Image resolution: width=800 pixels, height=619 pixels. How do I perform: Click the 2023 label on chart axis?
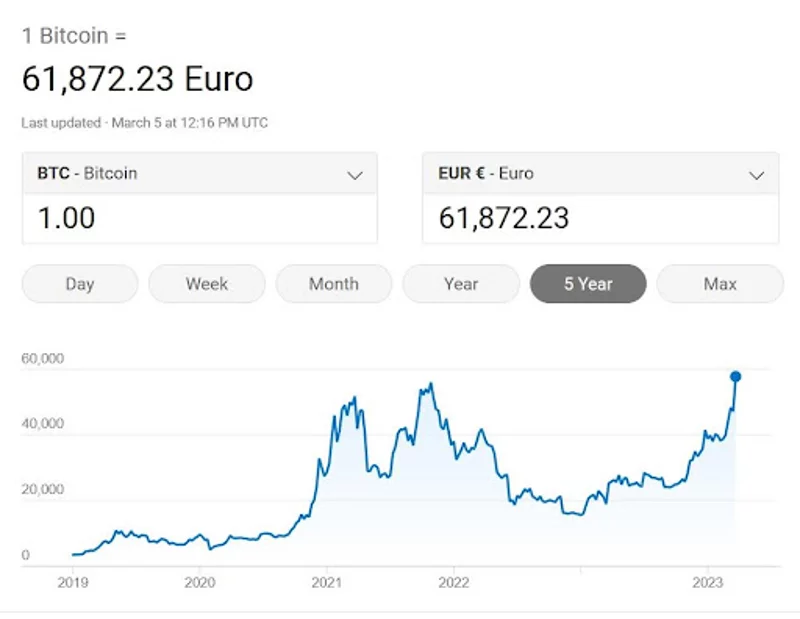tap(707, 582)
